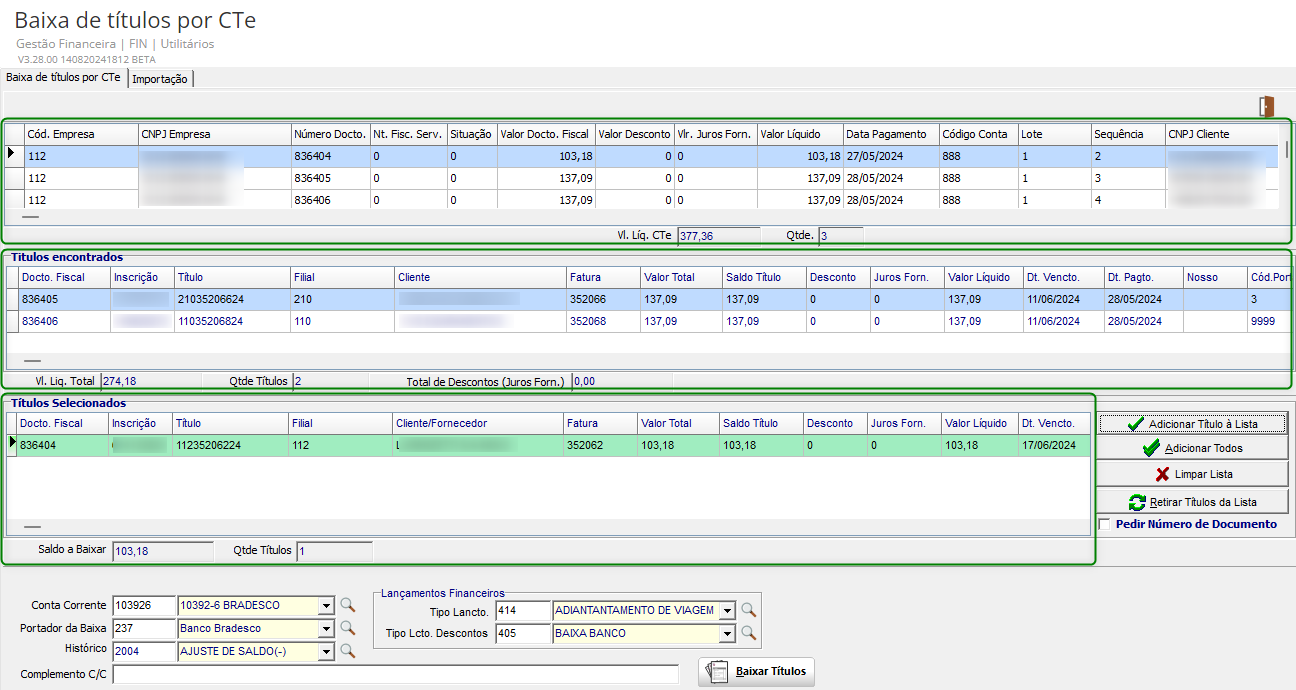This screenshot has height=690, width=1296.
Task: Enable Pedir Número de Documento checkbox
Action: click(1104, 524)
